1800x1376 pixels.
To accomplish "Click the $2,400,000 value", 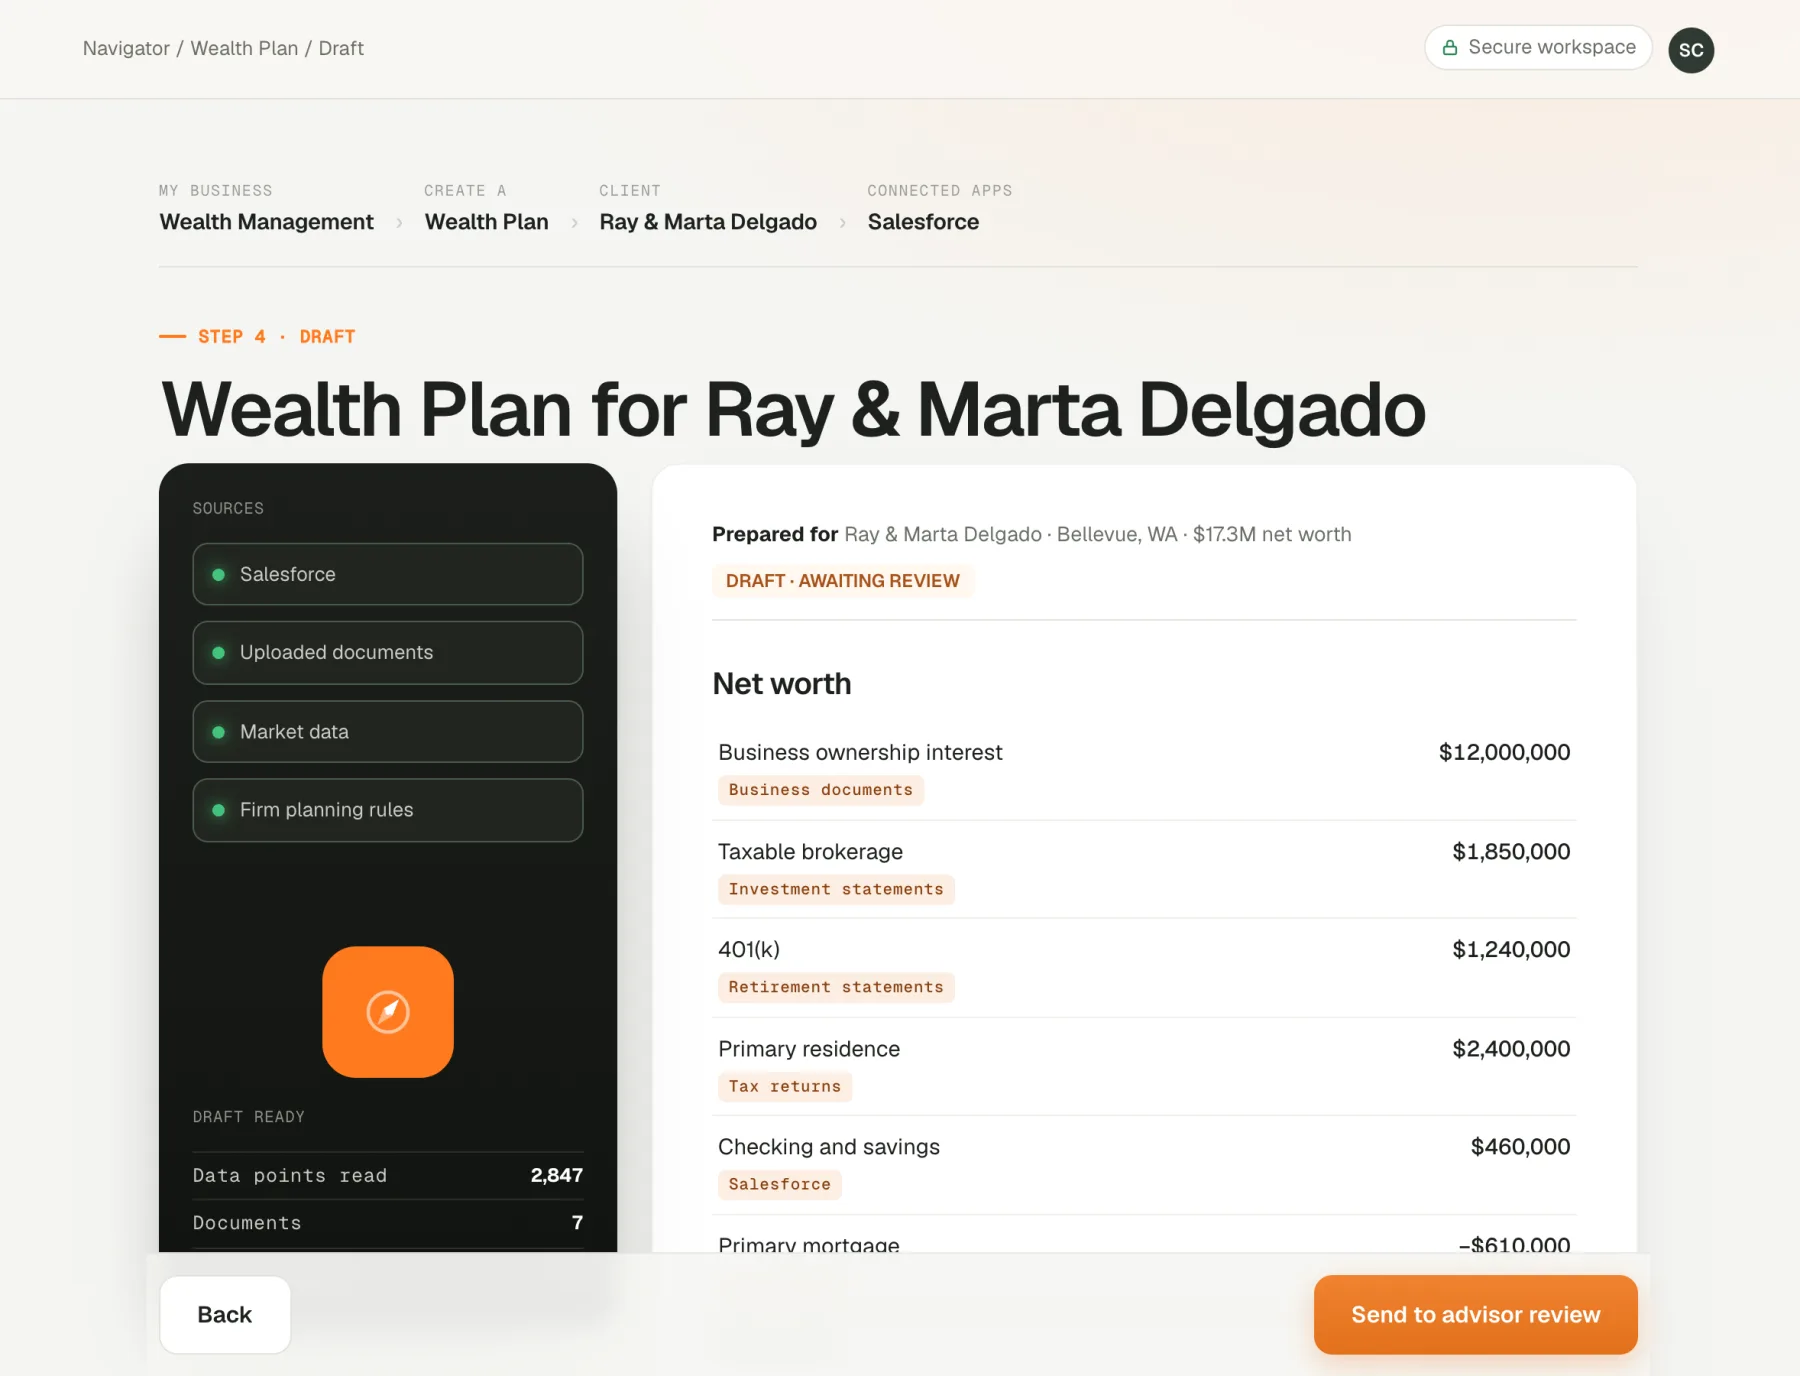I will 1511,1049.
